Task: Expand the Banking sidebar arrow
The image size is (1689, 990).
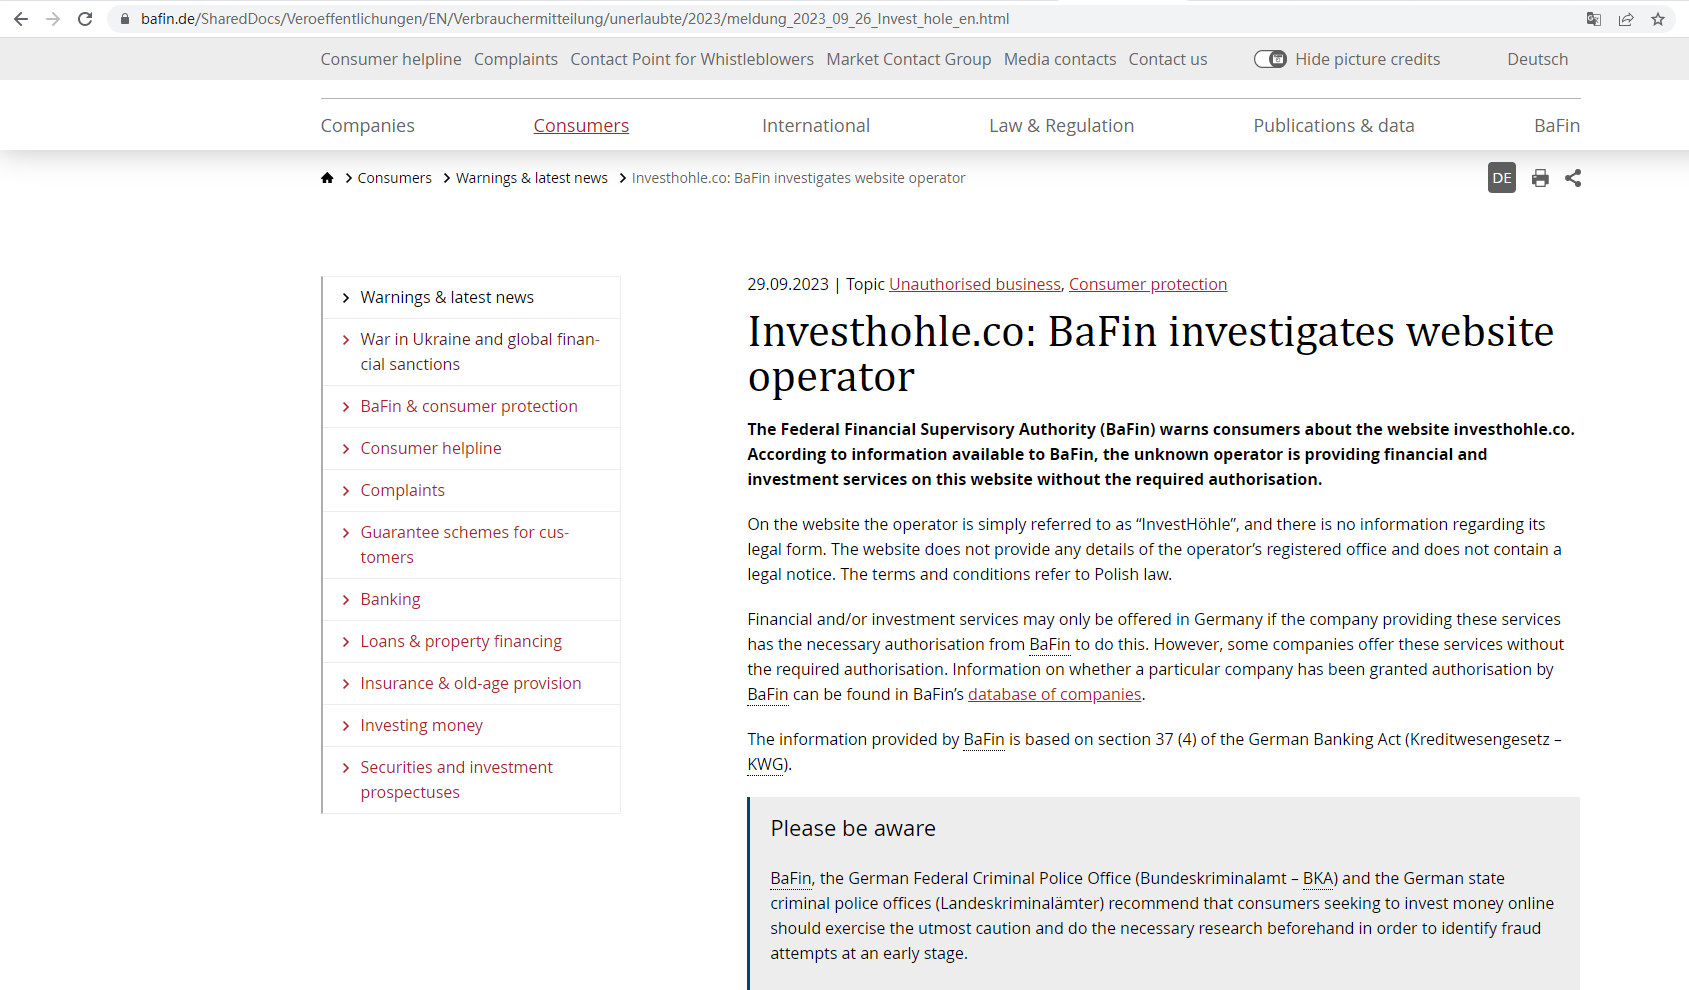Action: coord(346,600)
